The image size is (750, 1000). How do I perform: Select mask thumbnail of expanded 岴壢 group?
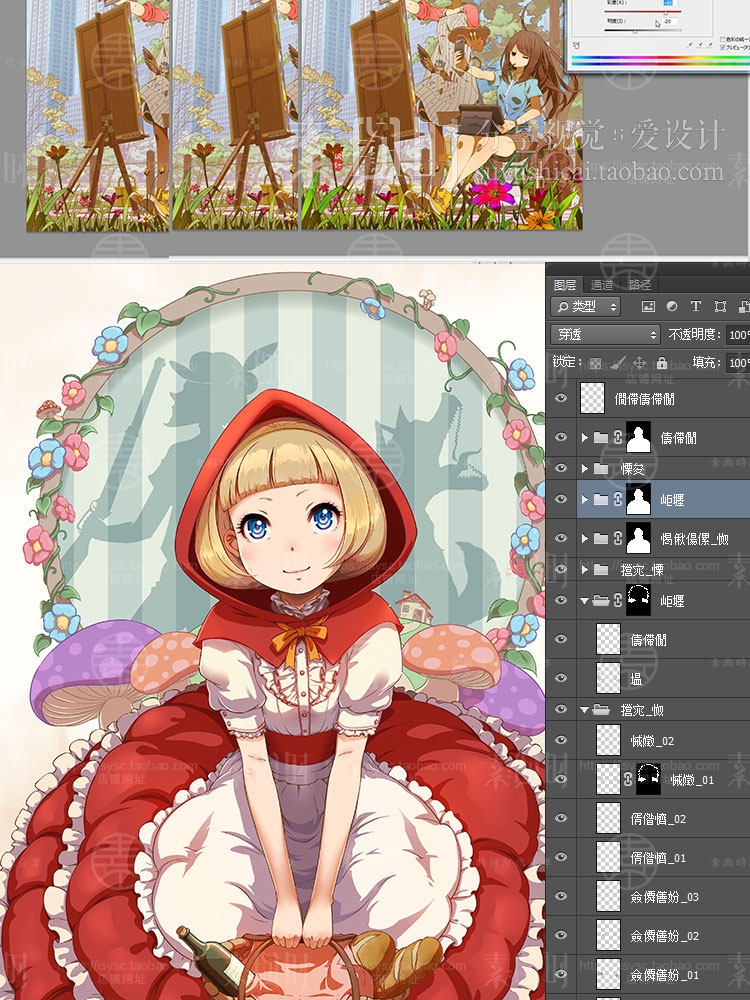(x=638, y=600)
